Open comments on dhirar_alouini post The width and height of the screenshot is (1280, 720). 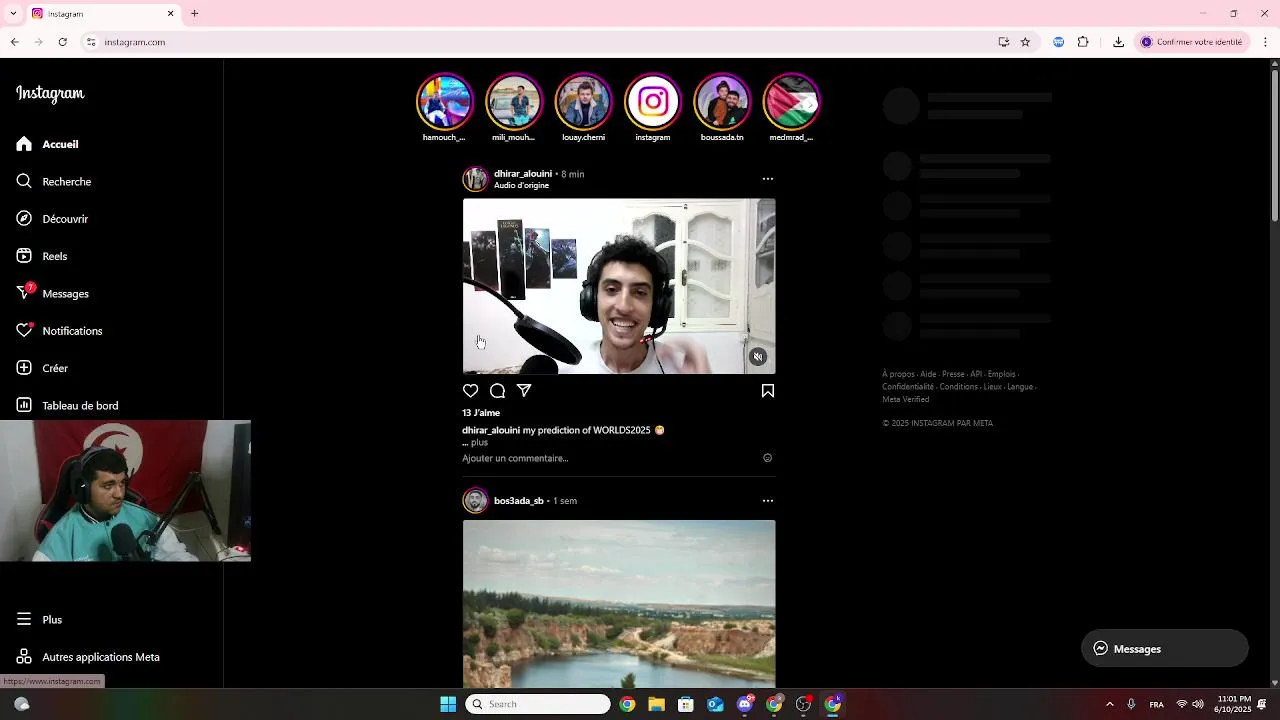coord(497,391)
